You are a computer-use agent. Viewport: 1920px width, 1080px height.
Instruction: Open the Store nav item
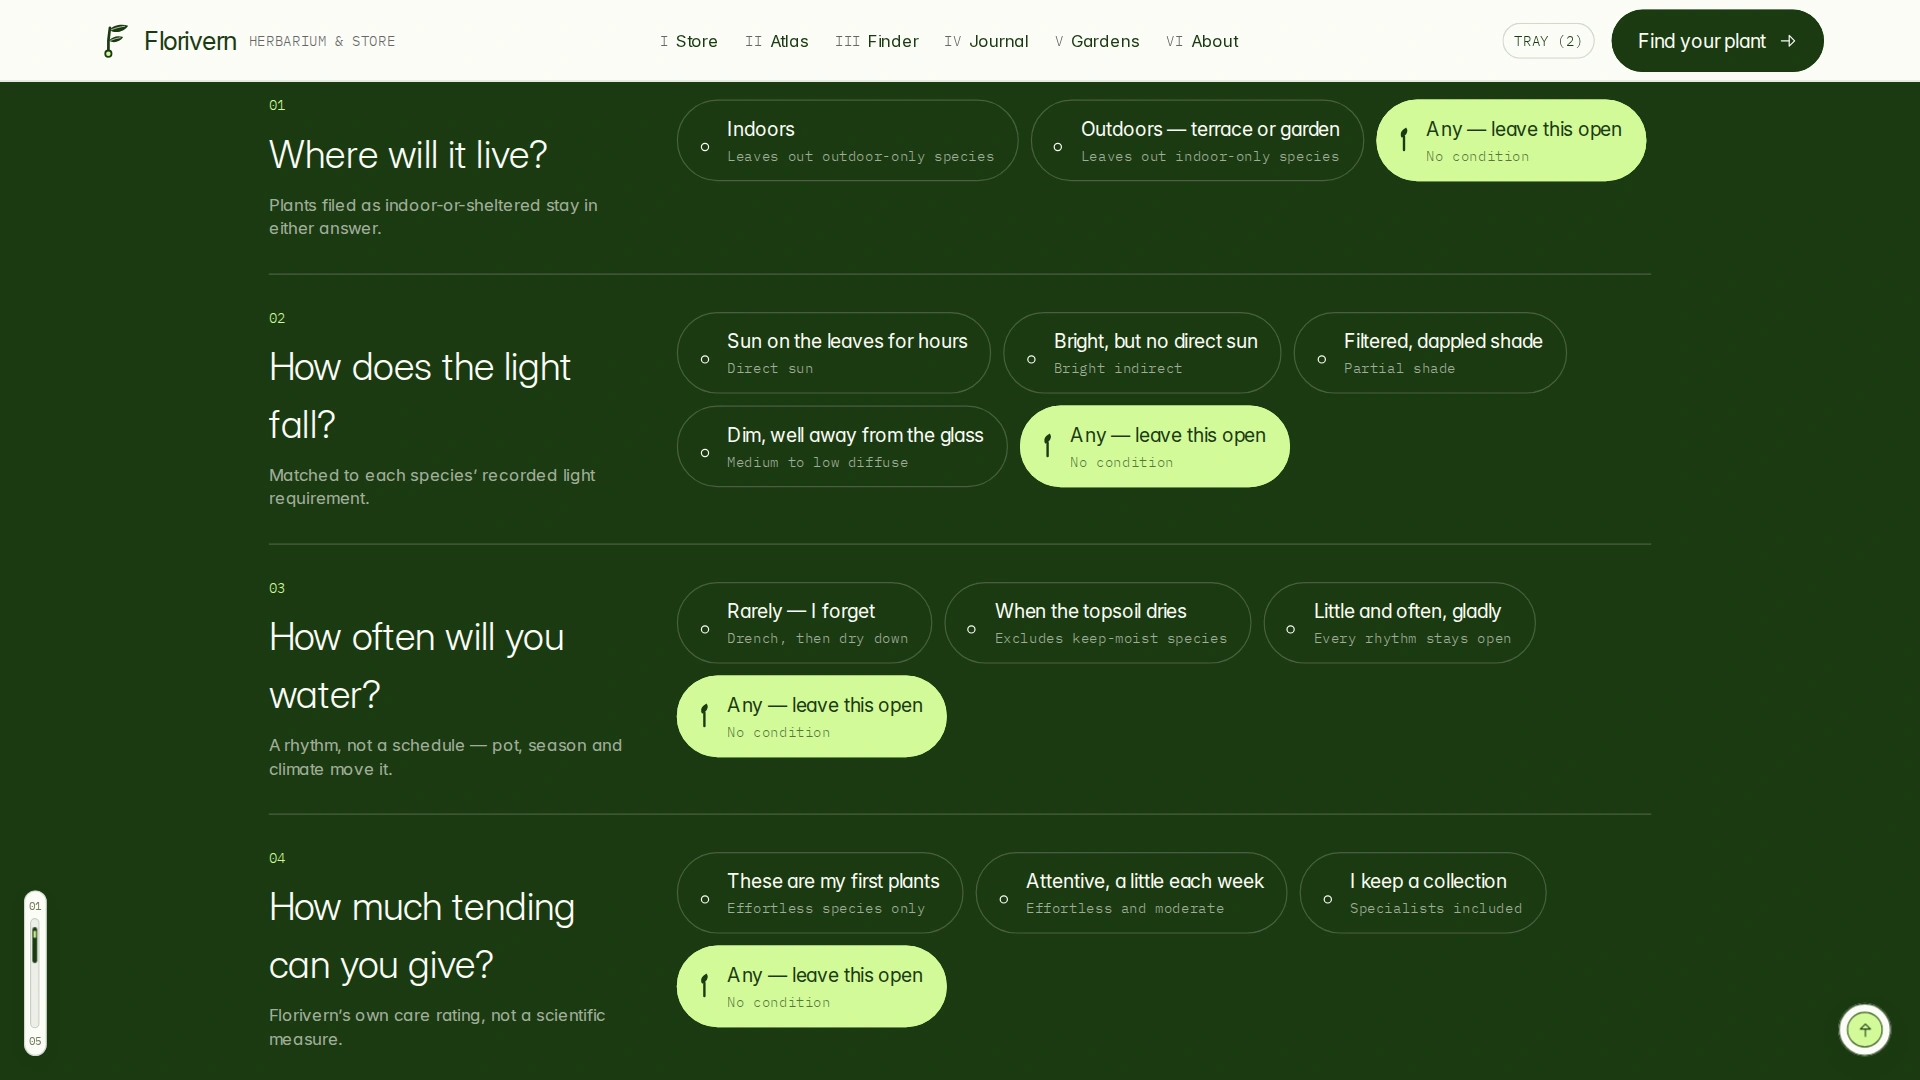[689, 41]
